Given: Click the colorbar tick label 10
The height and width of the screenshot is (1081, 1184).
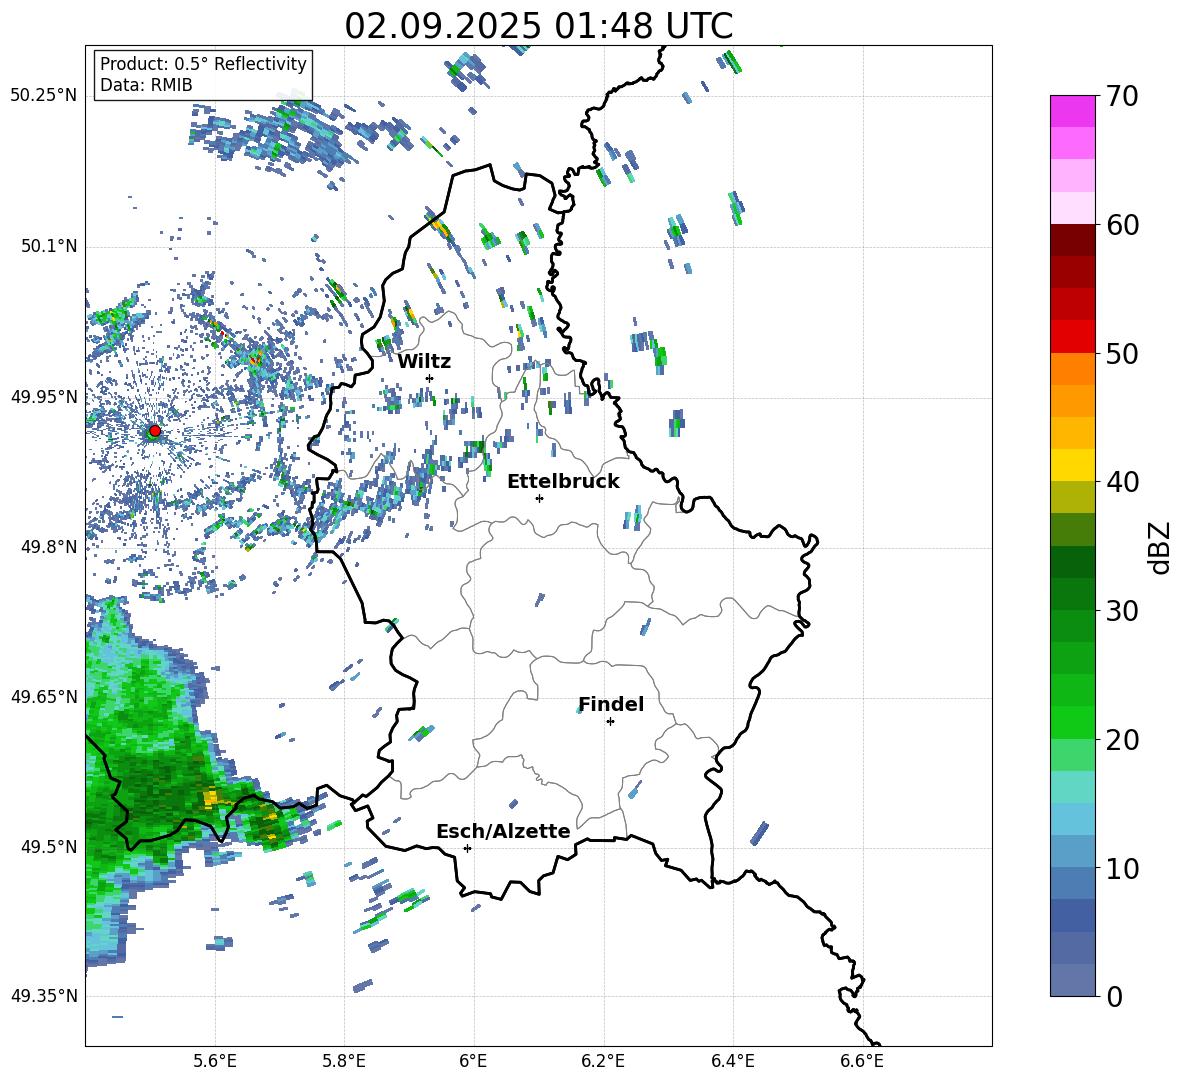Looking at the screenshot, I should [x=1122, y=868].
